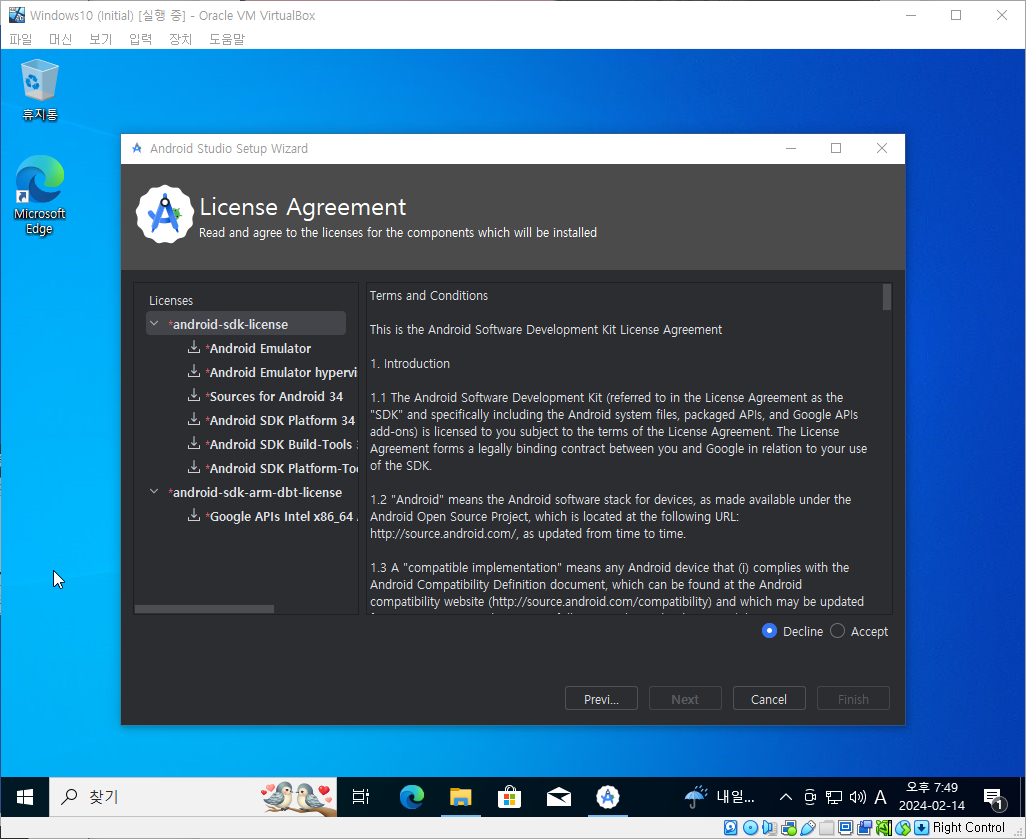The image size is (1026, 839).
Task: Select android-sdk-arm-dbt-license tree row
Action: (246, 491)
